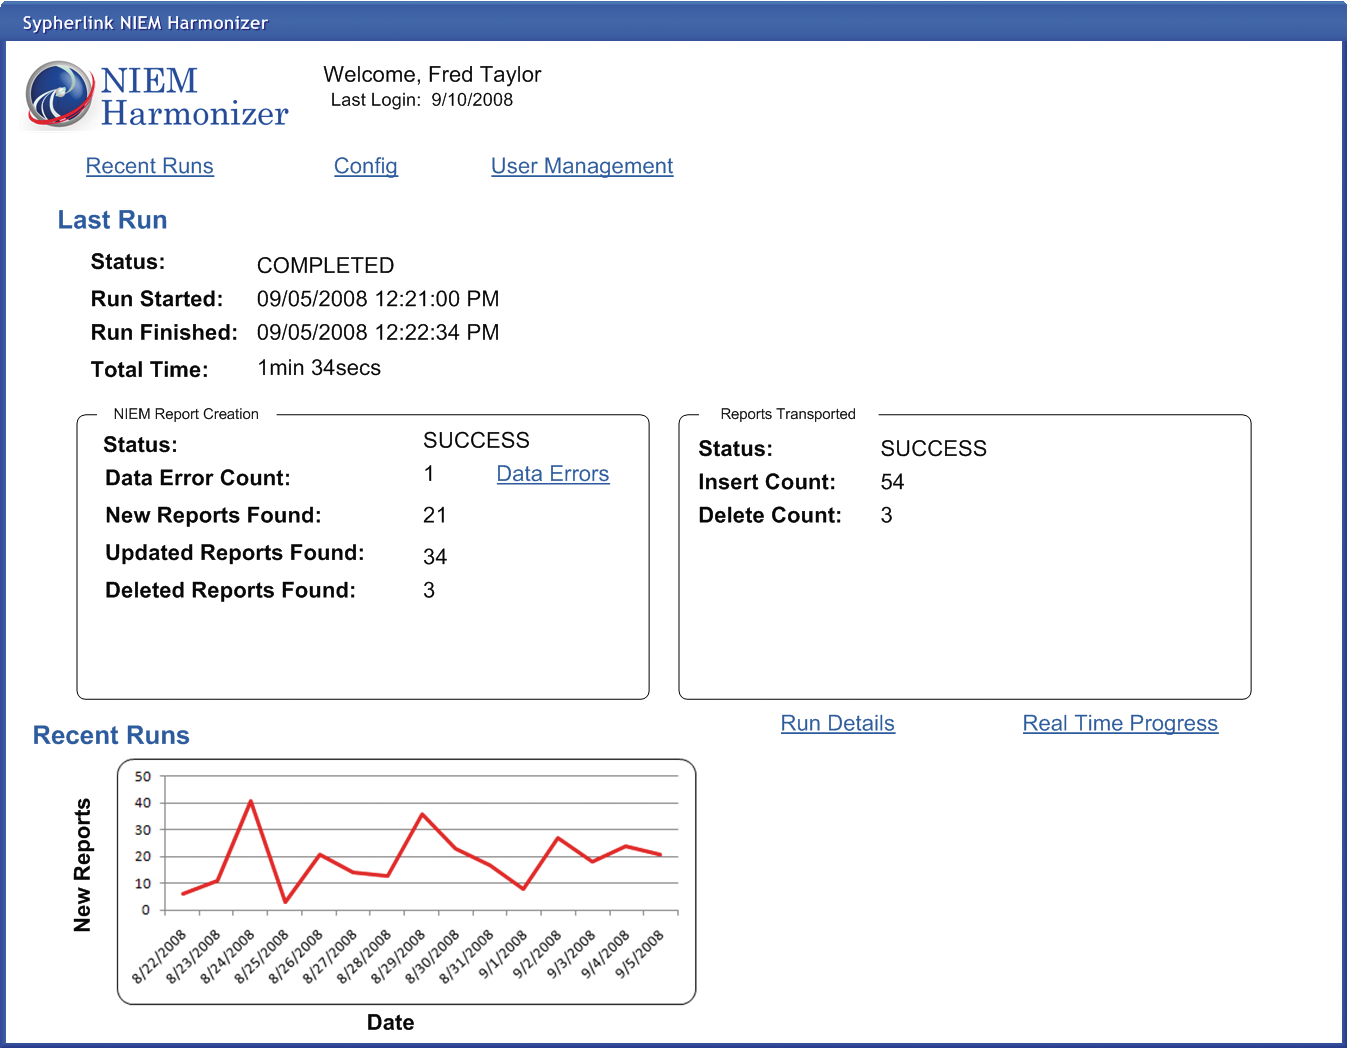Open Real Time Progress link
This screenshot has height=1049, width=1348.
pos(1119,723)
